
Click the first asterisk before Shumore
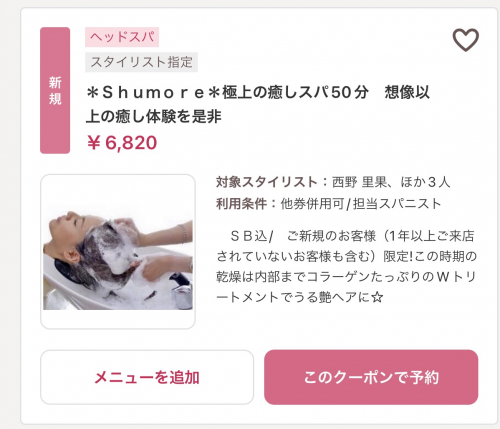click(x=92, y=93)
